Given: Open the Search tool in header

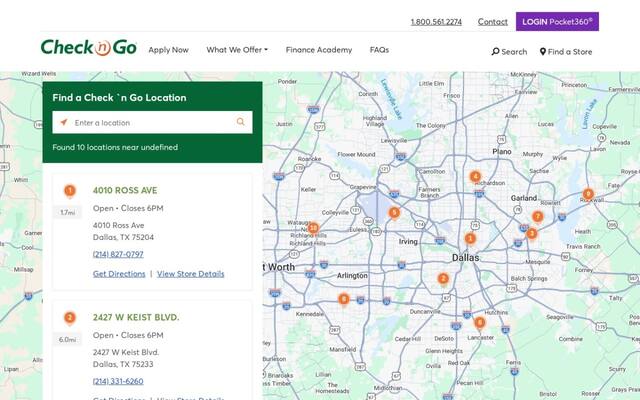Looking at the screenshot, I should point(509,52).
